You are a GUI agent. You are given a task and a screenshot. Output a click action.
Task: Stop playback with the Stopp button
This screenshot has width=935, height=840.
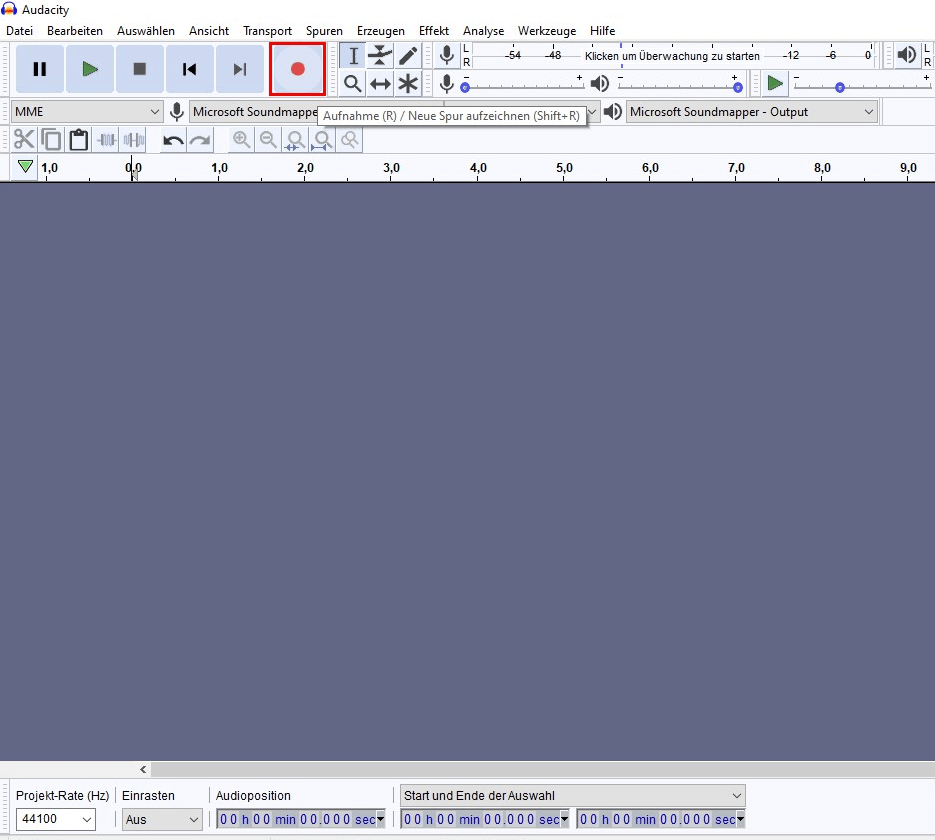140,68
